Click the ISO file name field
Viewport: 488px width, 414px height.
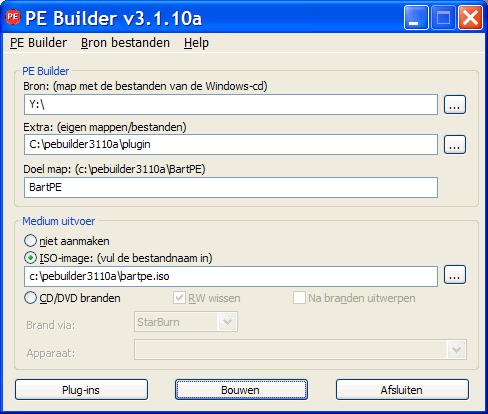(x=231, y=276)
